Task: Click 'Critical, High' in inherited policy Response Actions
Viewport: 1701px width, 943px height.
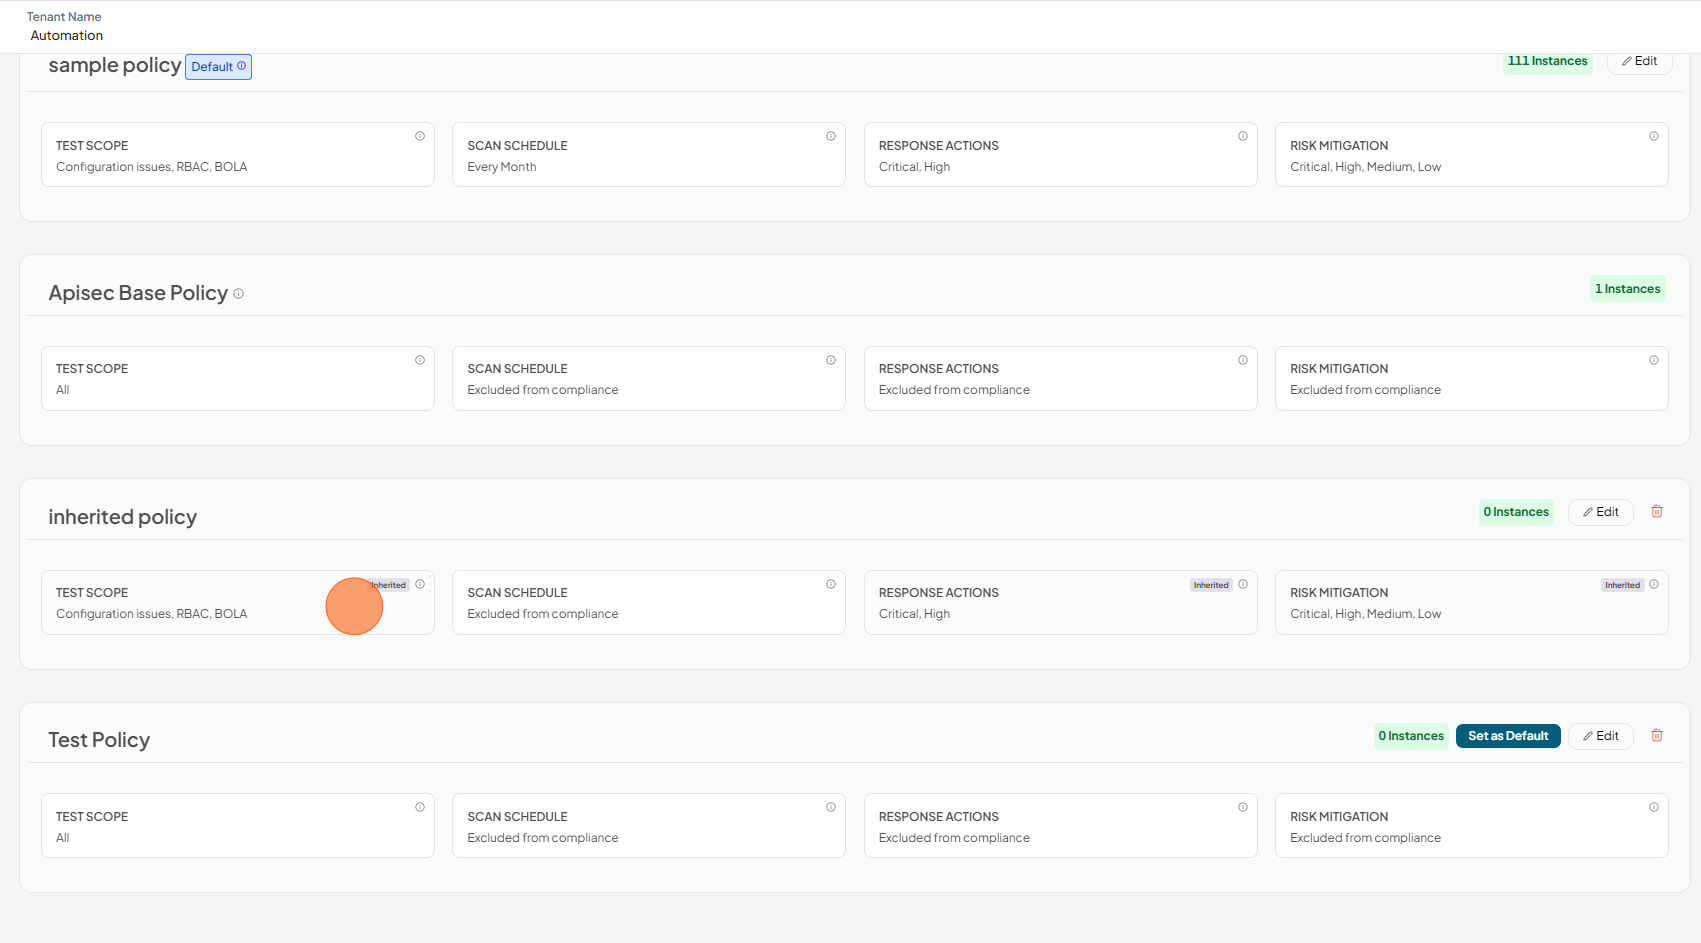Action: pos(914,614)
